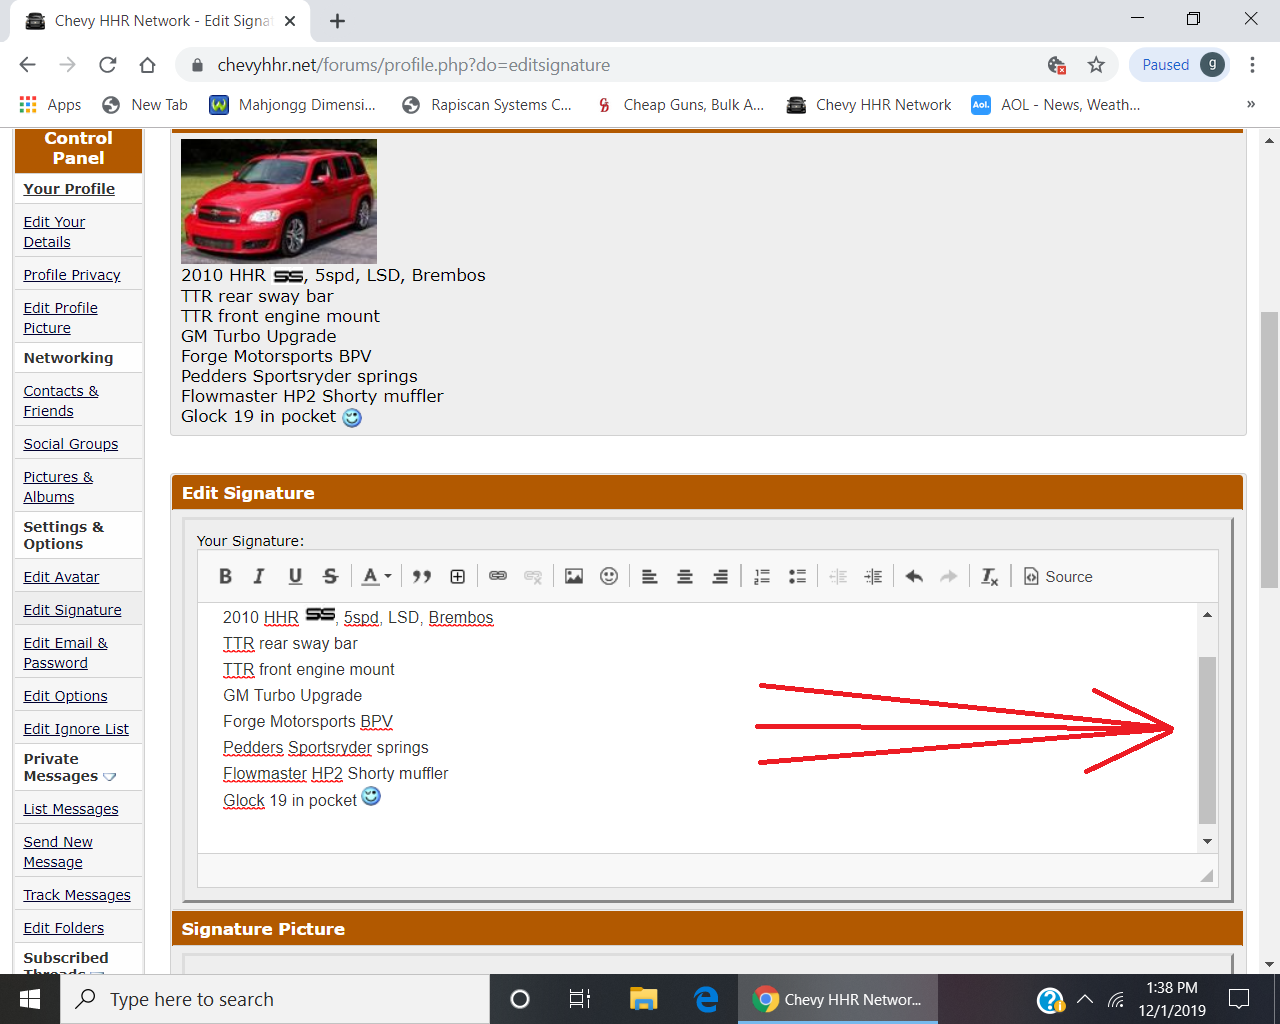Click the undo arrow in editor toolbar
This screenshot has height=1024, width=1280.
[x=914, y=577]
